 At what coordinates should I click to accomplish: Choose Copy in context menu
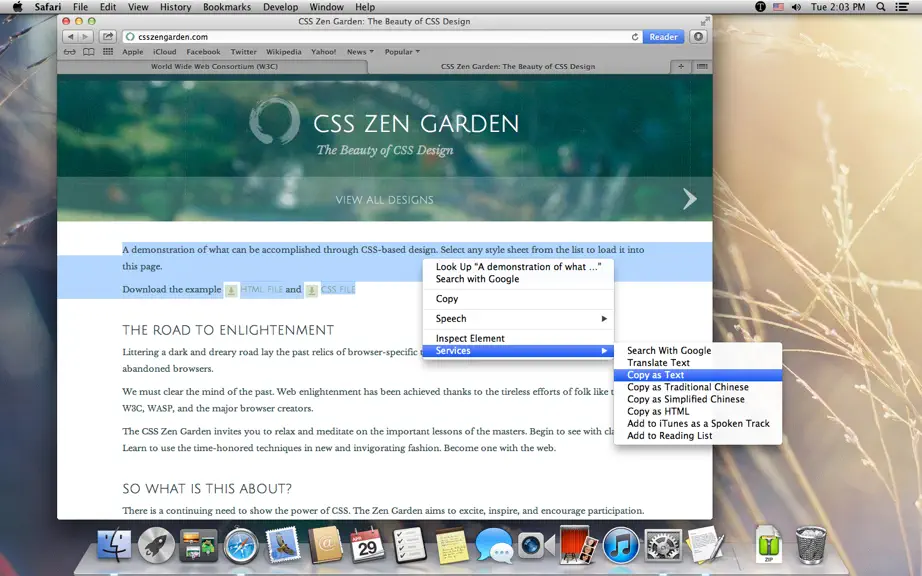[x=518, y=299]
